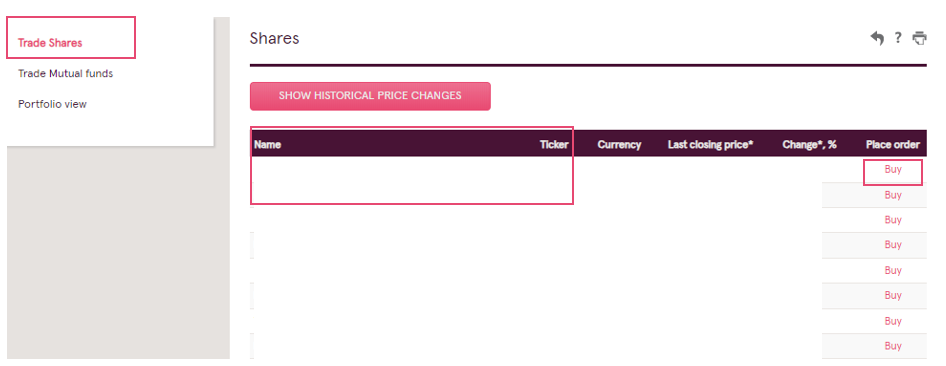The image size is (946, 366).
Task: Open Trade Shares in the sidebar
Action: [50, 43]
